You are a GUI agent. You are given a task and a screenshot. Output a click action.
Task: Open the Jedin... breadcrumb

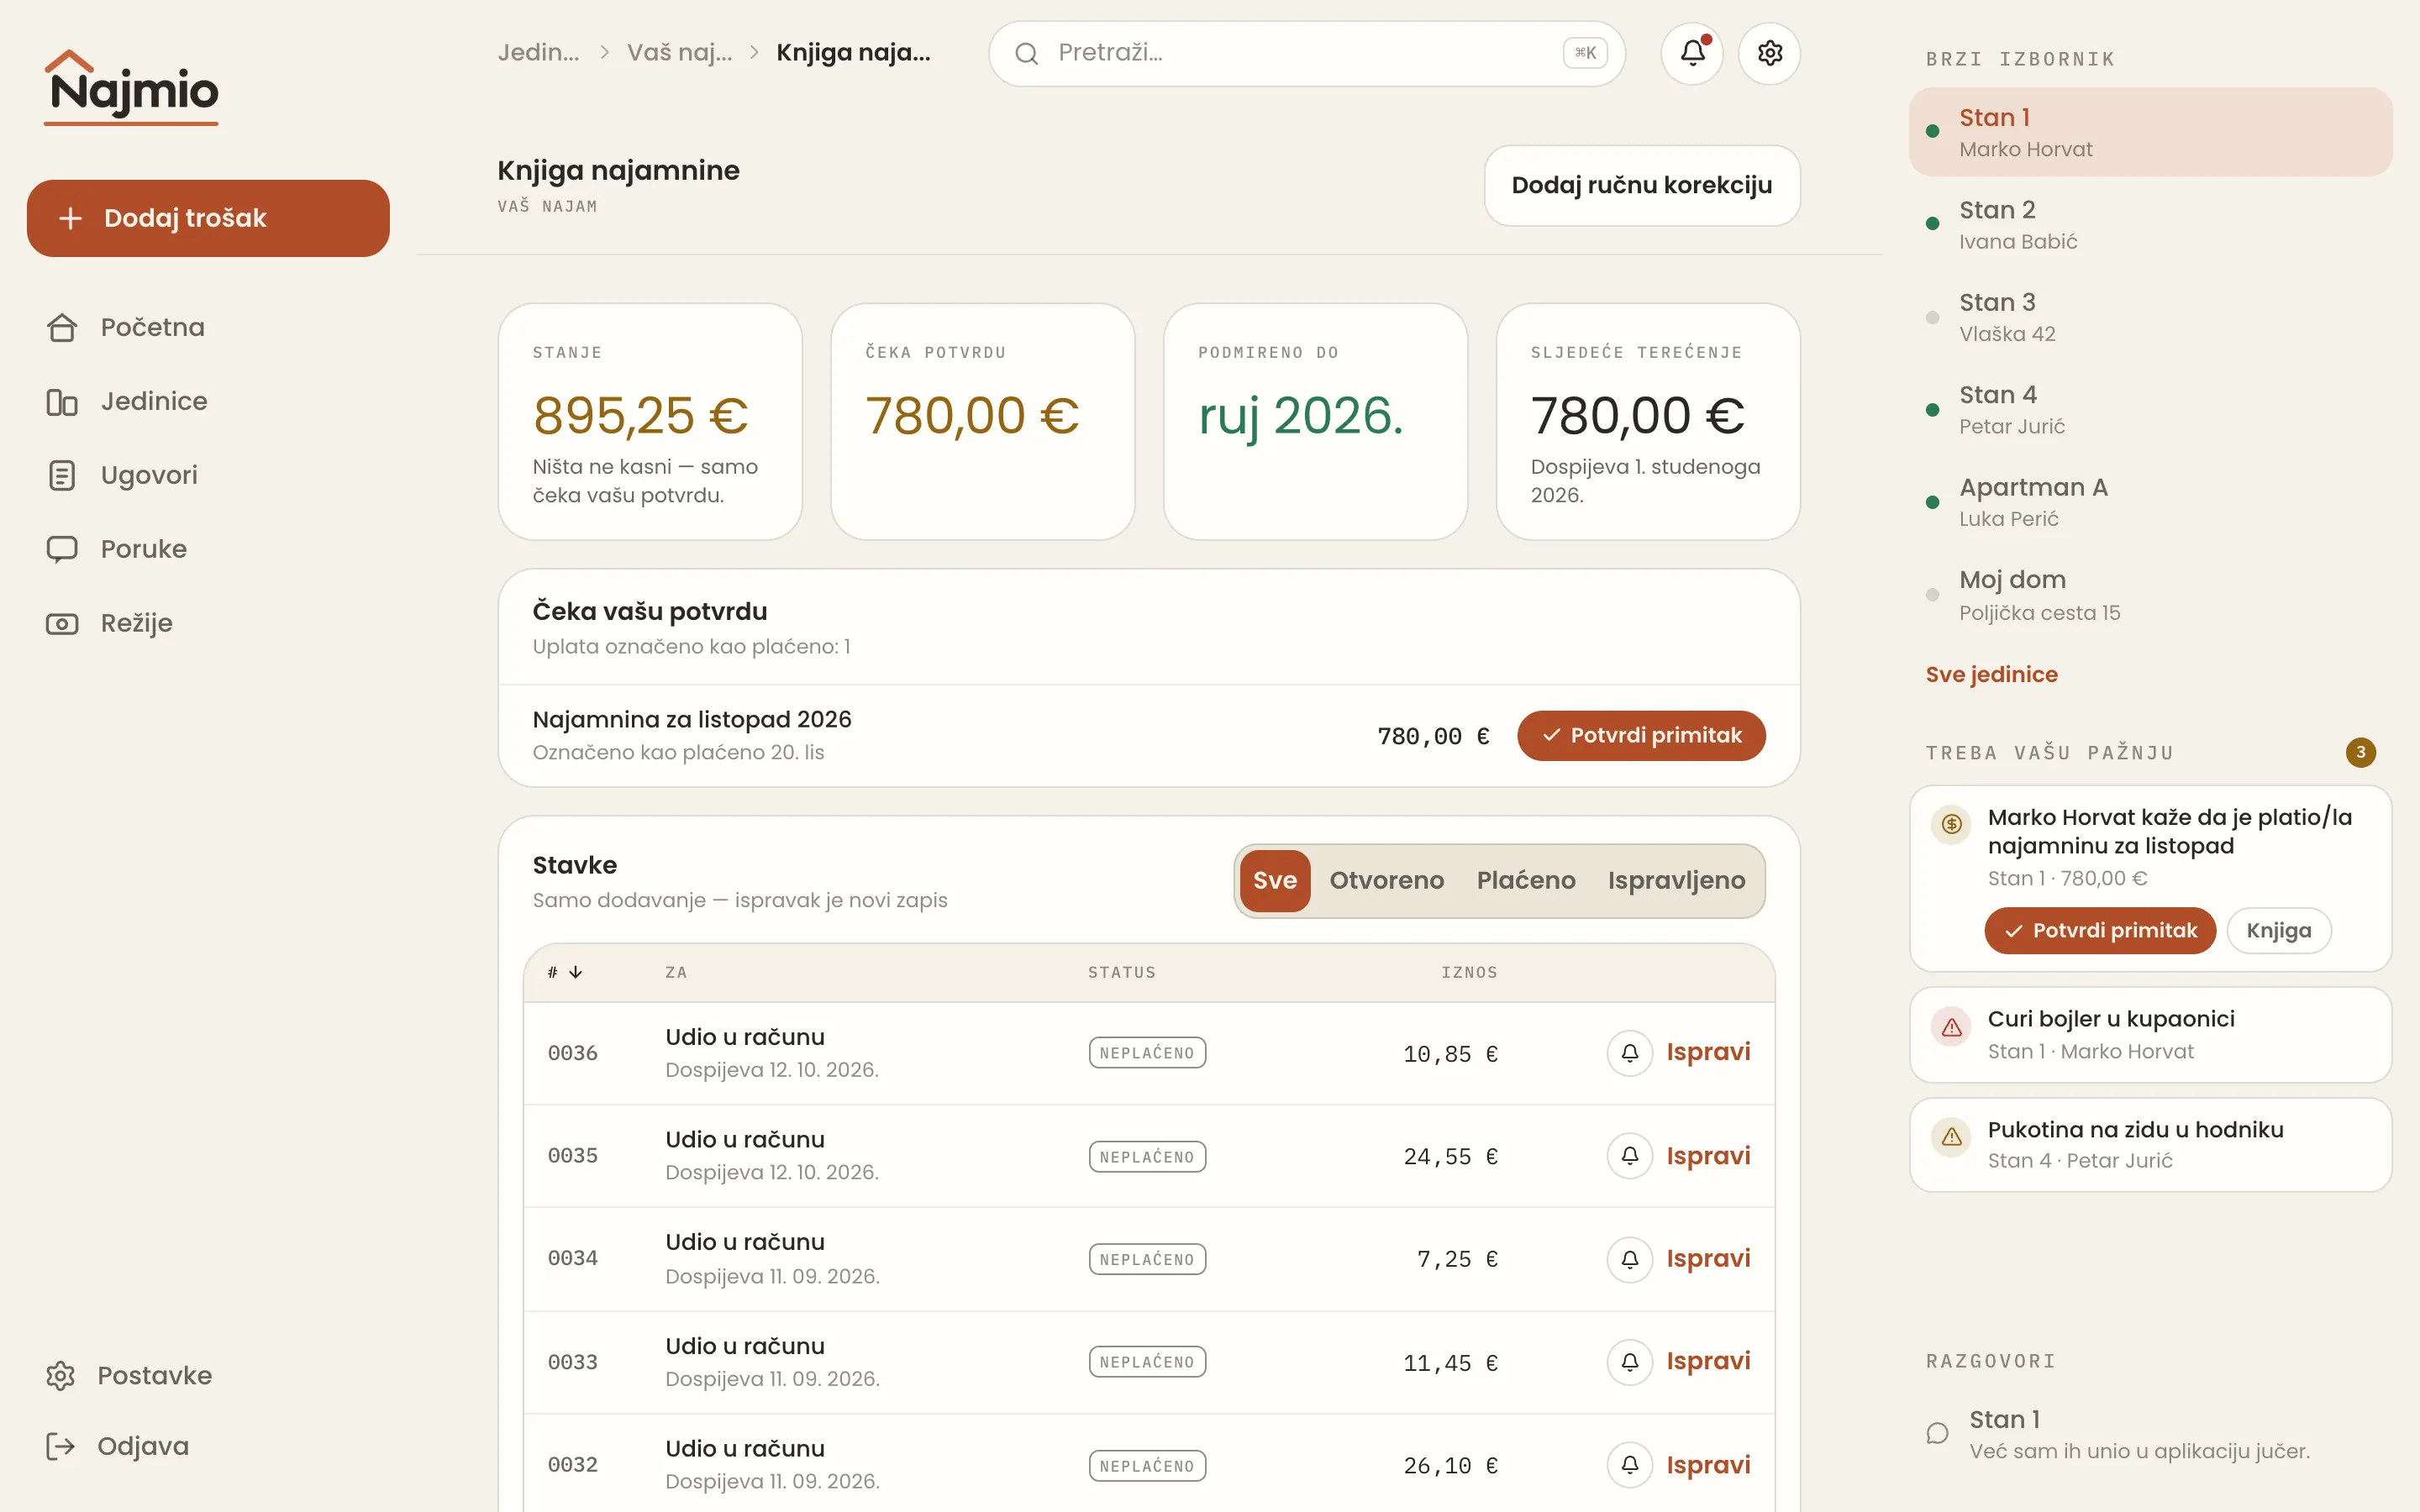(x=538, y=52)
